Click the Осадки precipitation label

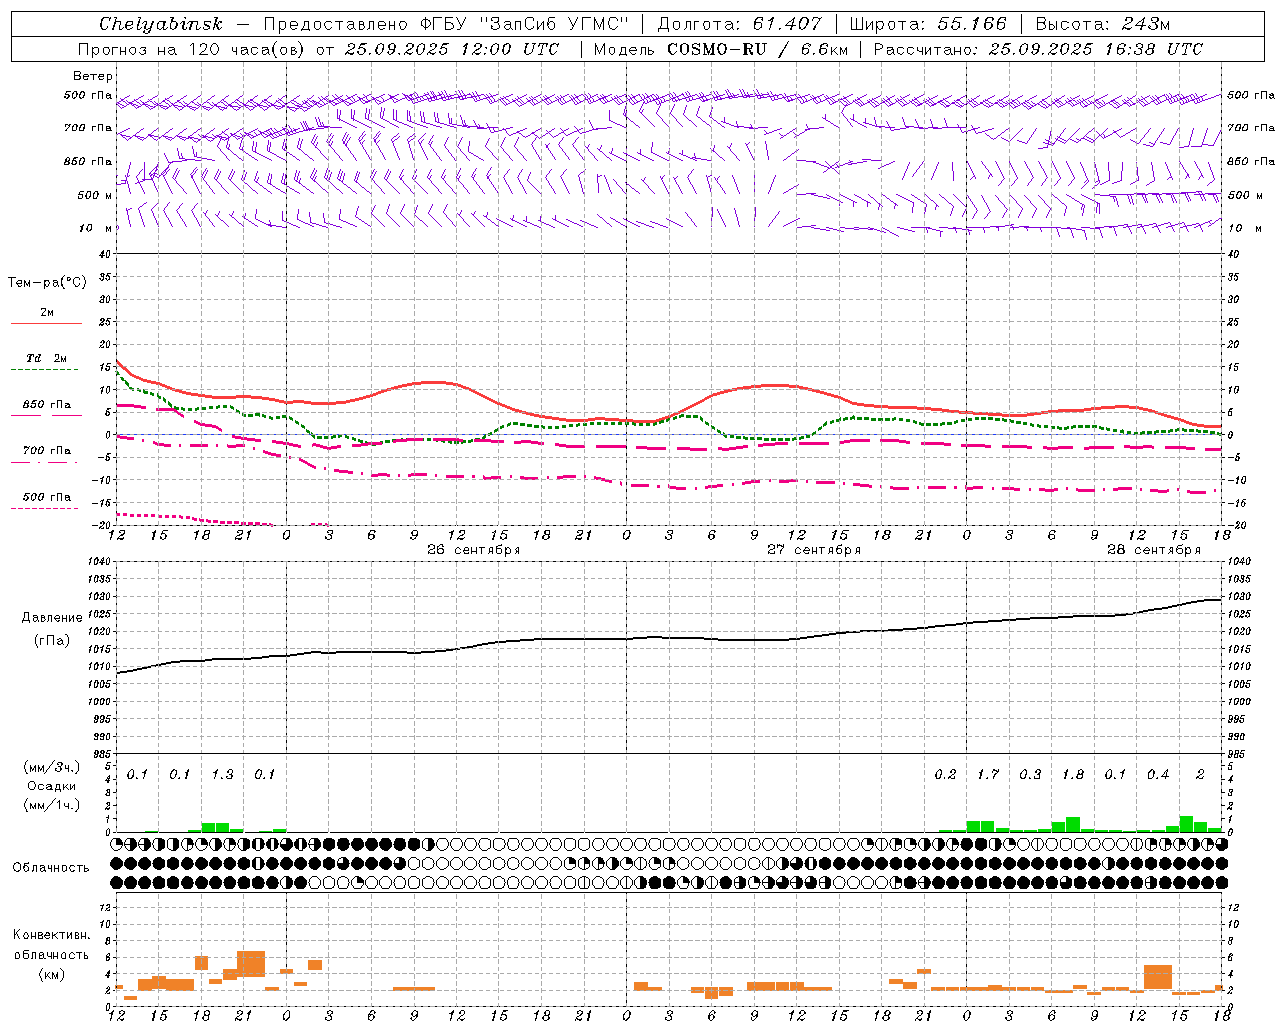[51, 786]
